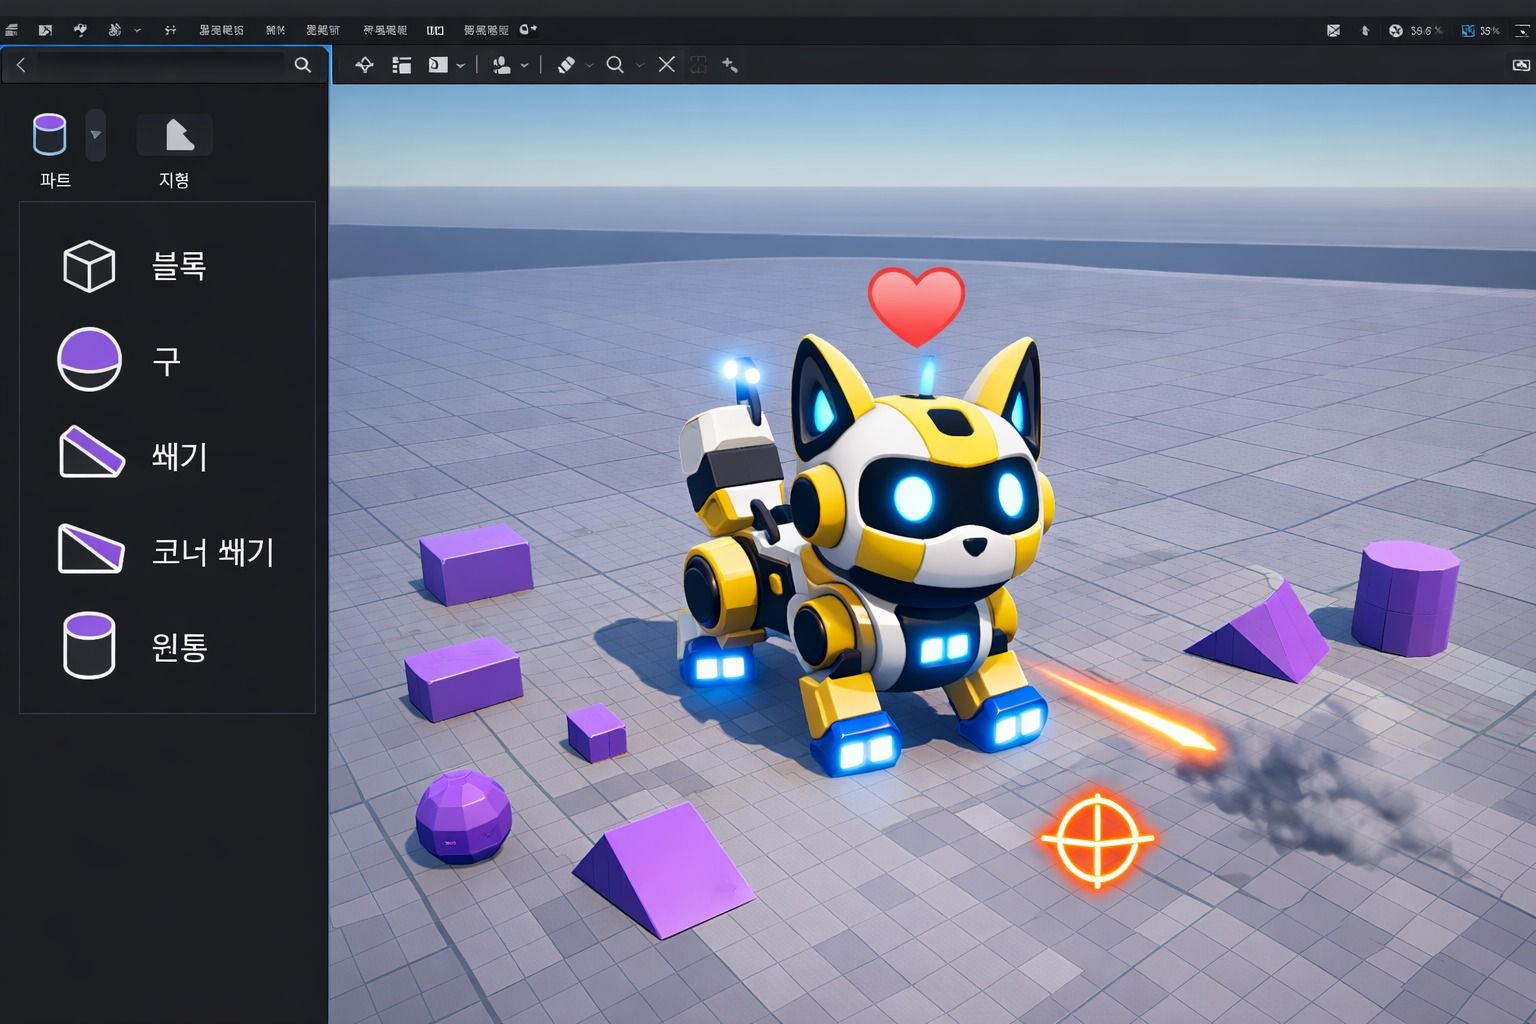This screenshot has height=1024, width=1536.
Task: Pick the 쐐기 wedge part
Action: [x=133, y=455]
